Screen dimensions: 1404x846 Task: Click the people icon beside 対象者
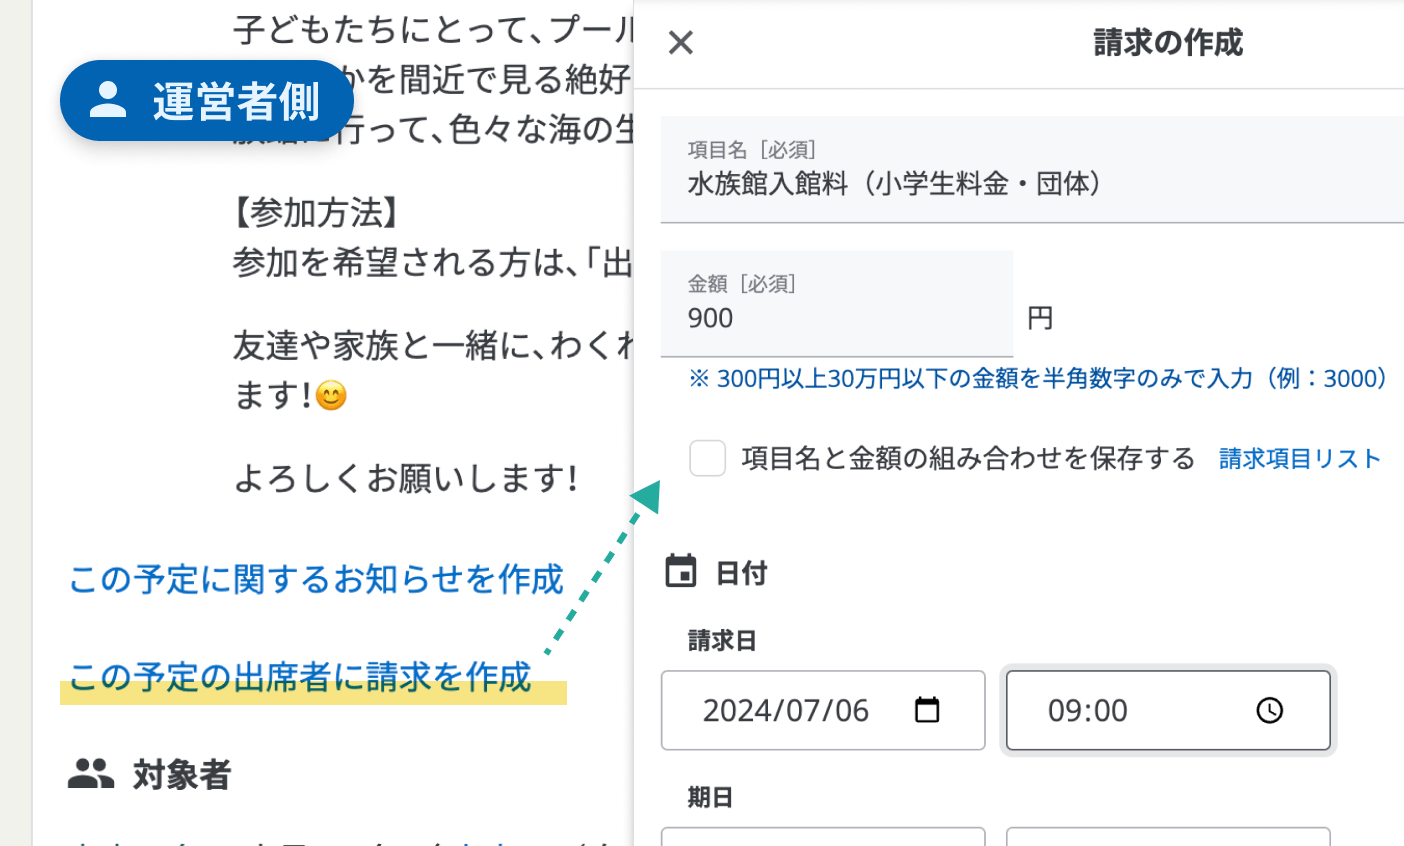coord(91,774)
